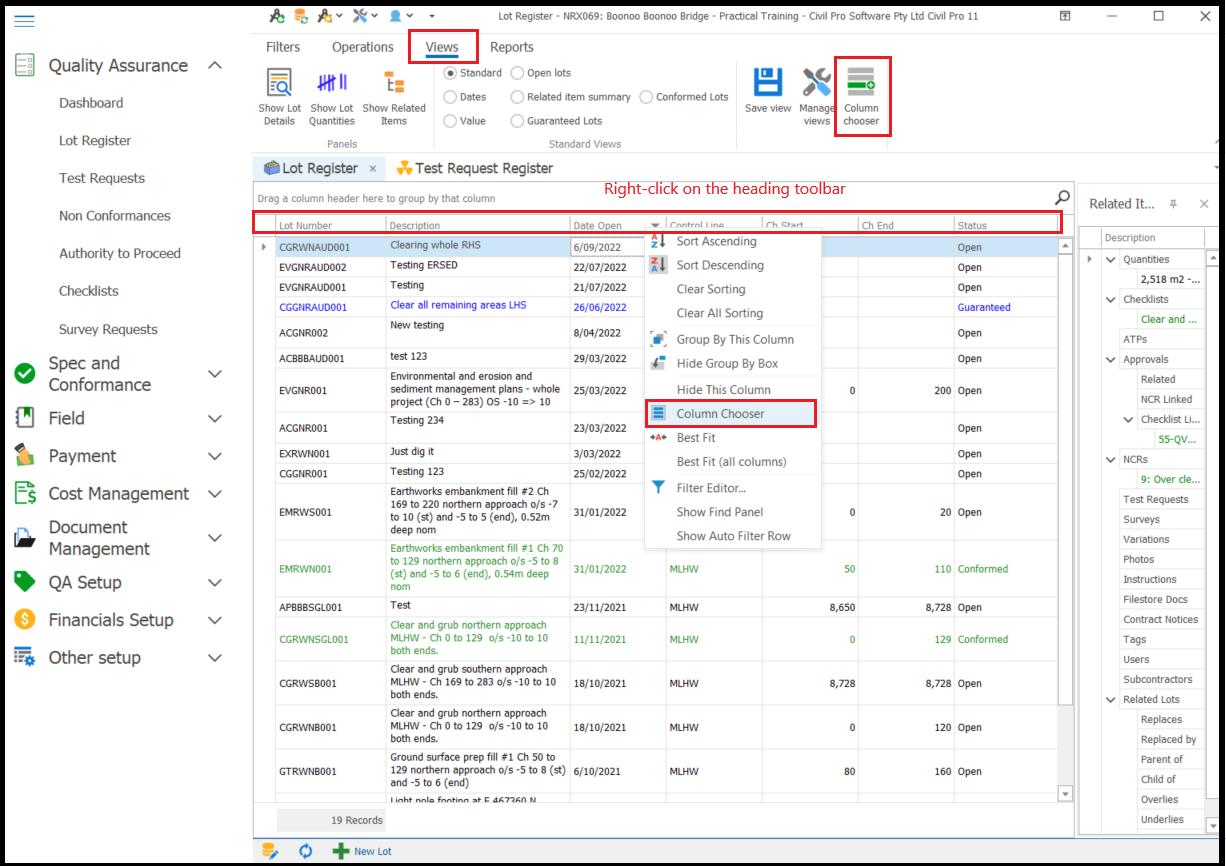Choose Sort Descending from context menu
This screenshot has width=1226, height=866.
pyautogui.click(x=733, y=265)
